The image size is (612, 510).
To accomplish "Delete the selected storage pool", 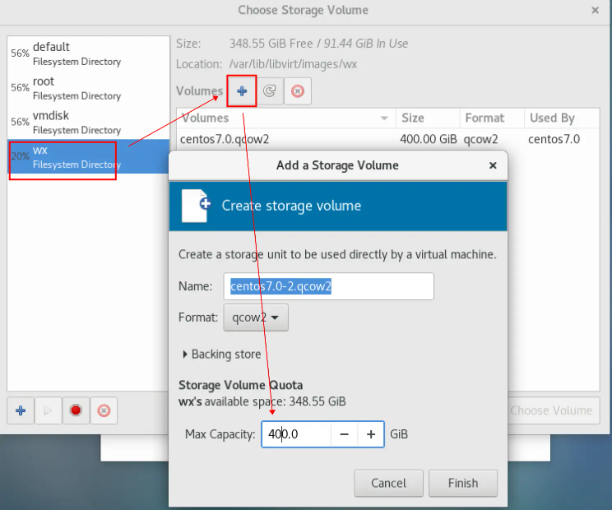I will [x=104, y=410].
